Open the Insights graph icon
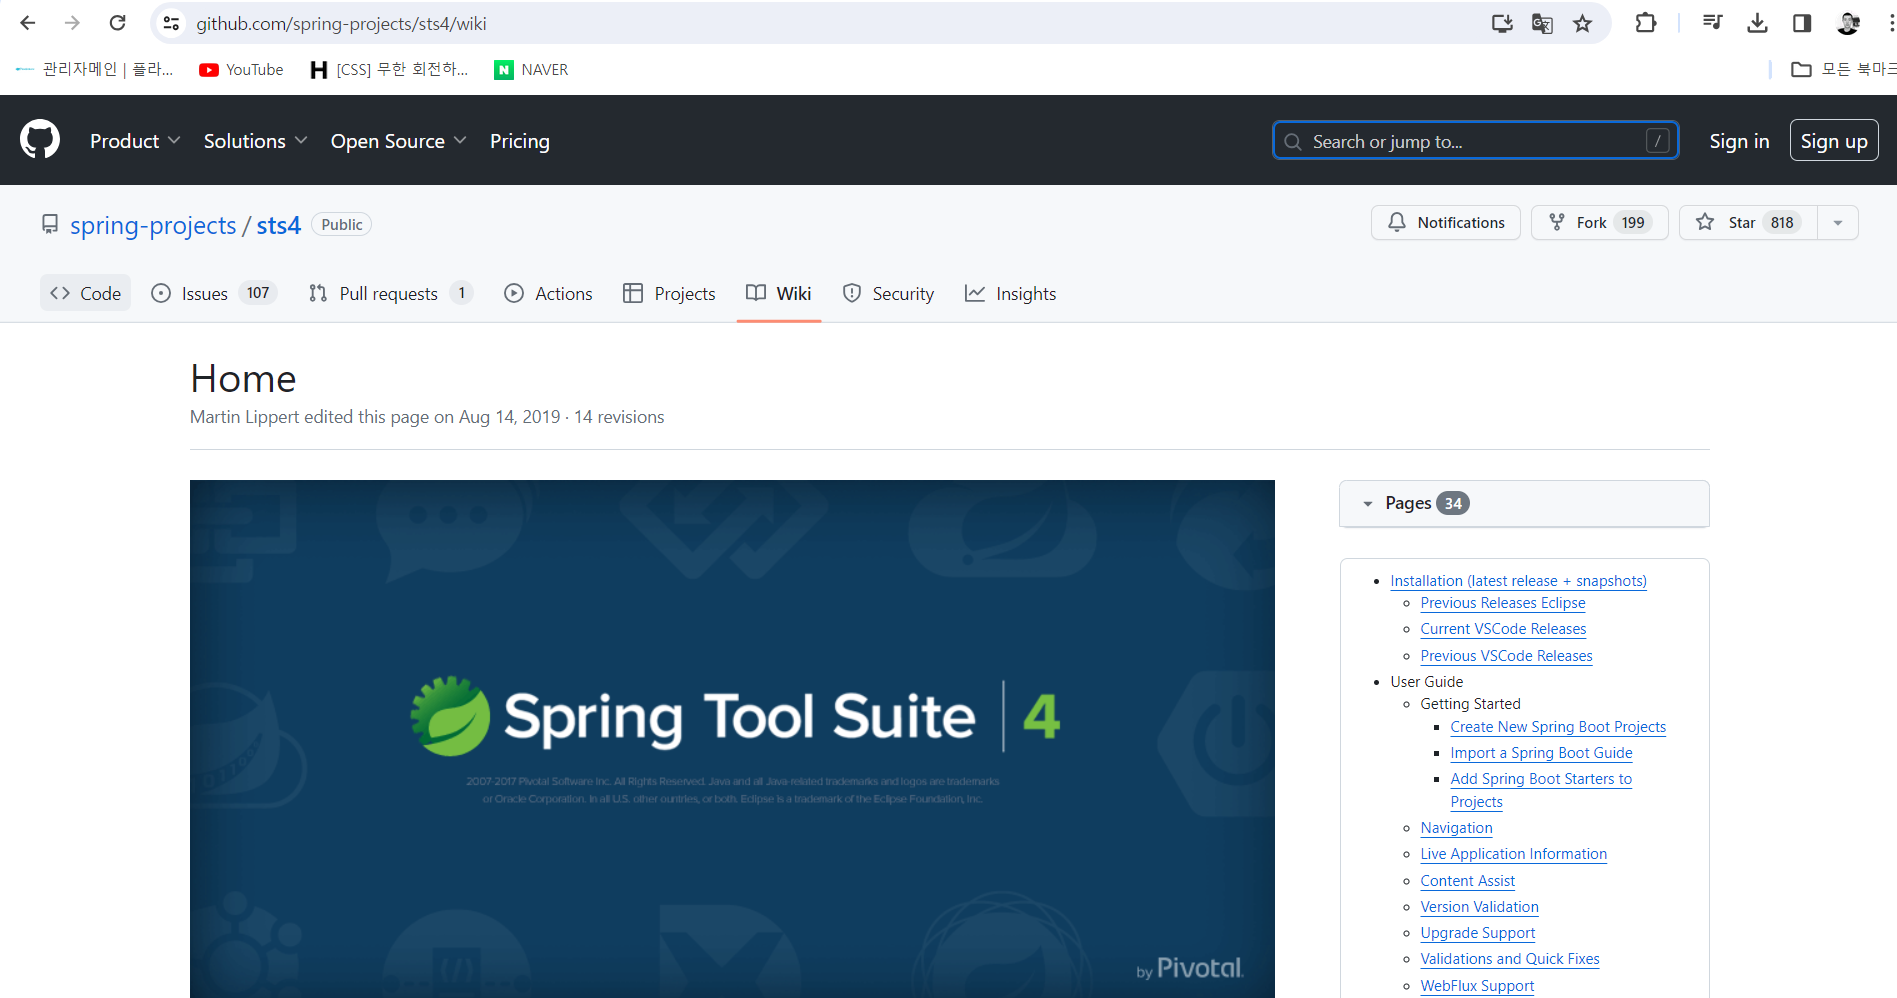This screenshot has width=1897, height=998. 975,292
